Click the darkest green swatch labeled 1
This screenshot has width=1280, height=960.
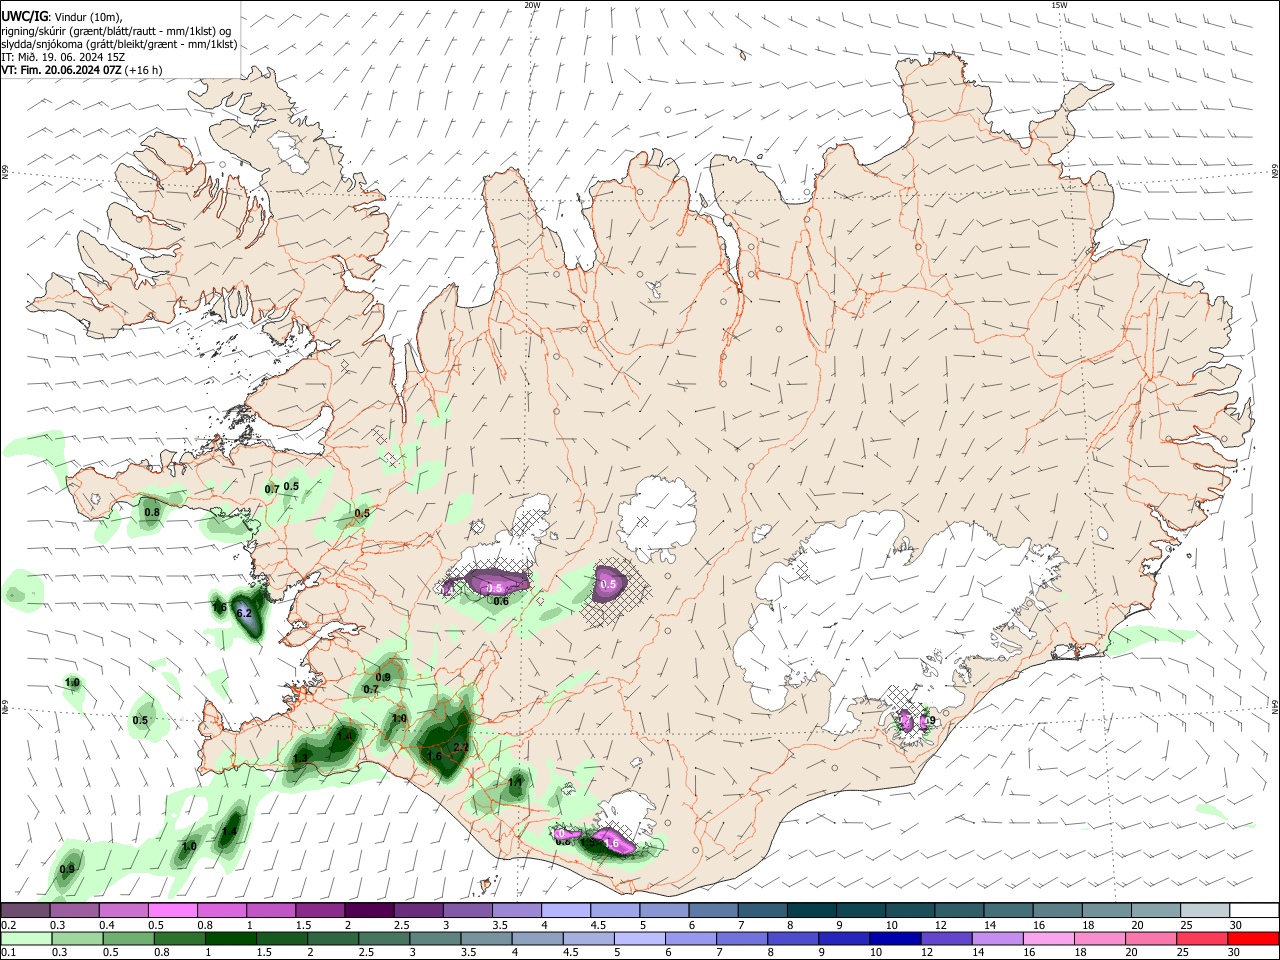231,939
